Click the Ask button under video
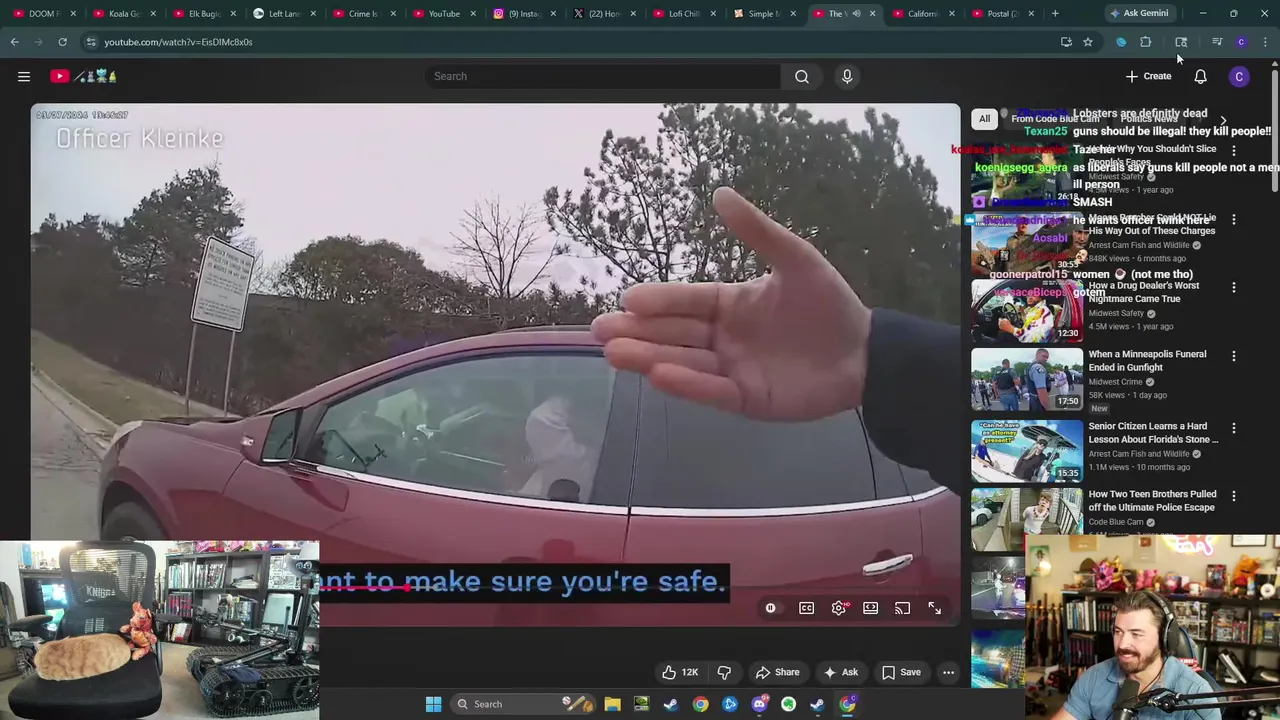Screen dimensions: 1280x720 coord(841,672)
